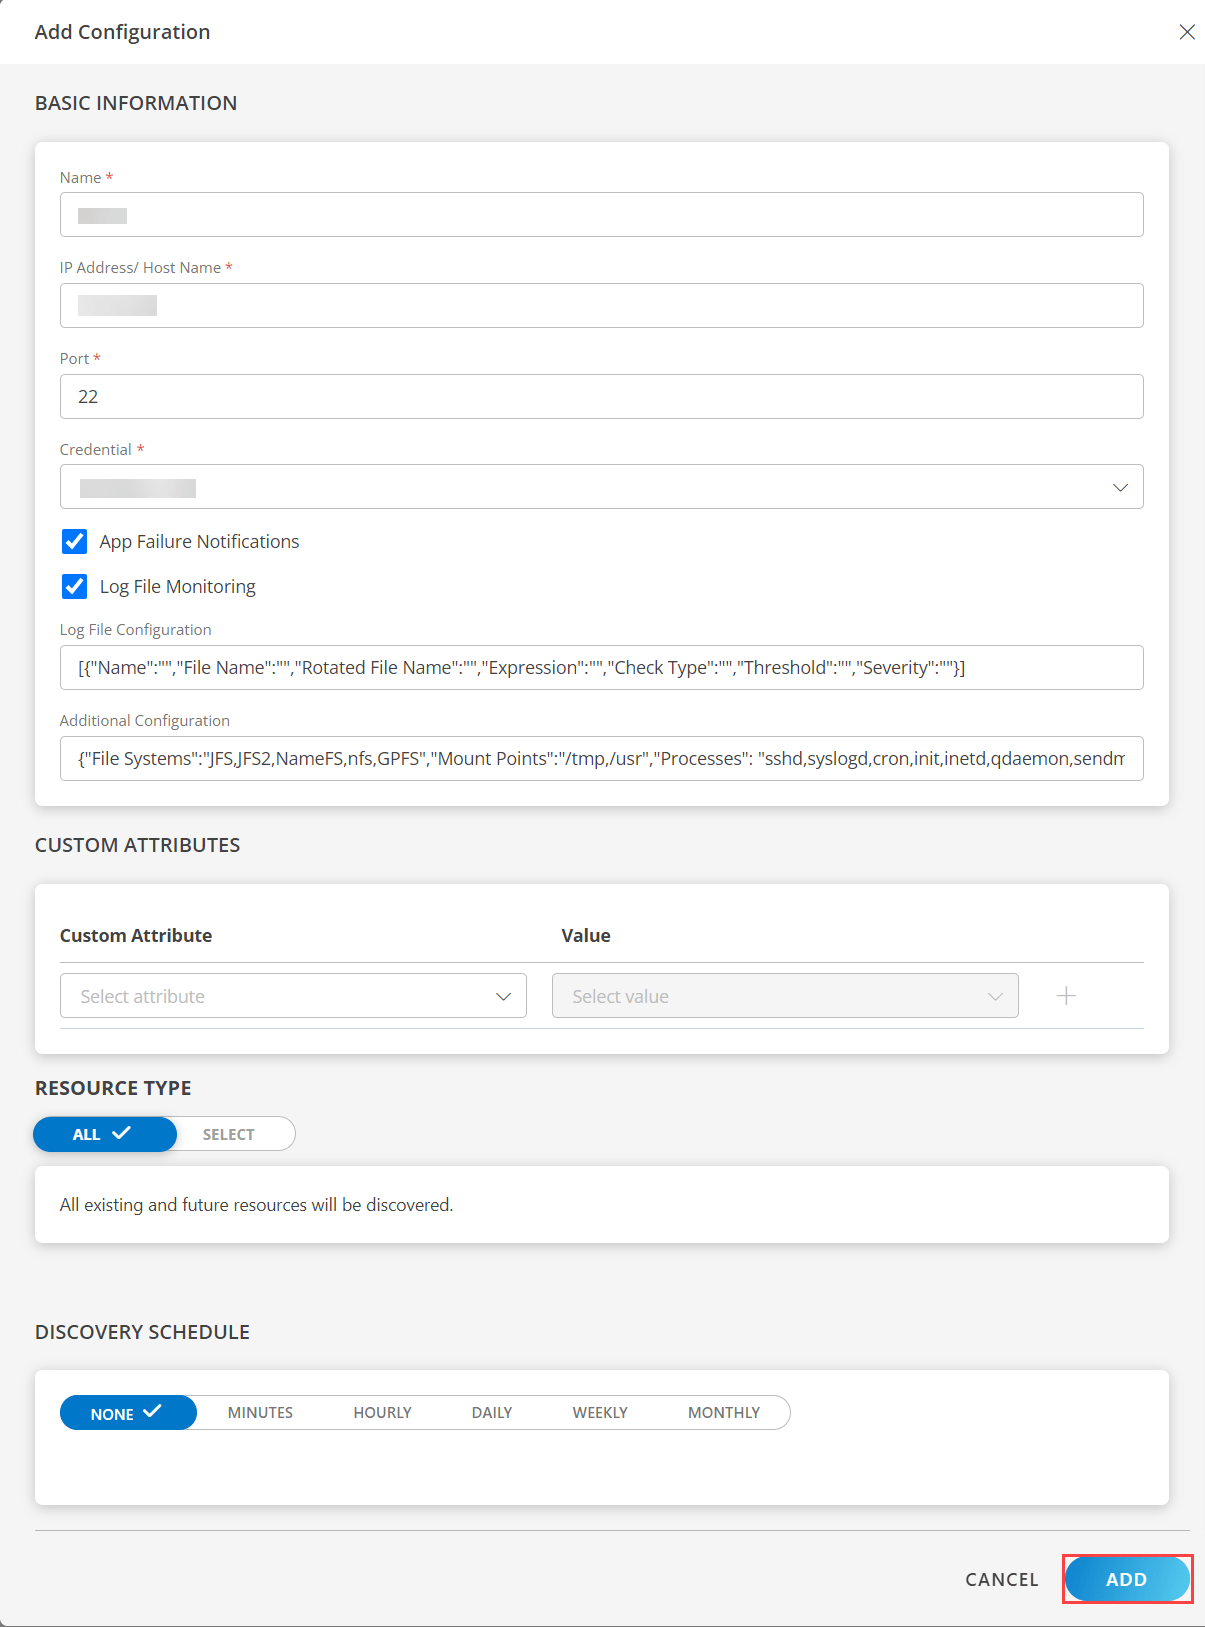Choose MONTHLY discovery schedule
The height and width of the screenshot is (1627, 1205).
point(724,1413)
